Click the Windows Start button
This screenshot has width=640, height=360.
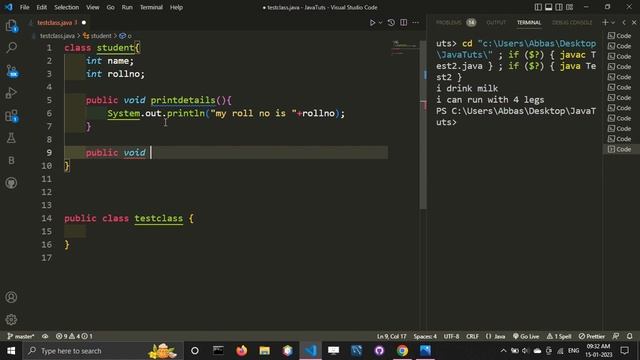coord(11,351)
